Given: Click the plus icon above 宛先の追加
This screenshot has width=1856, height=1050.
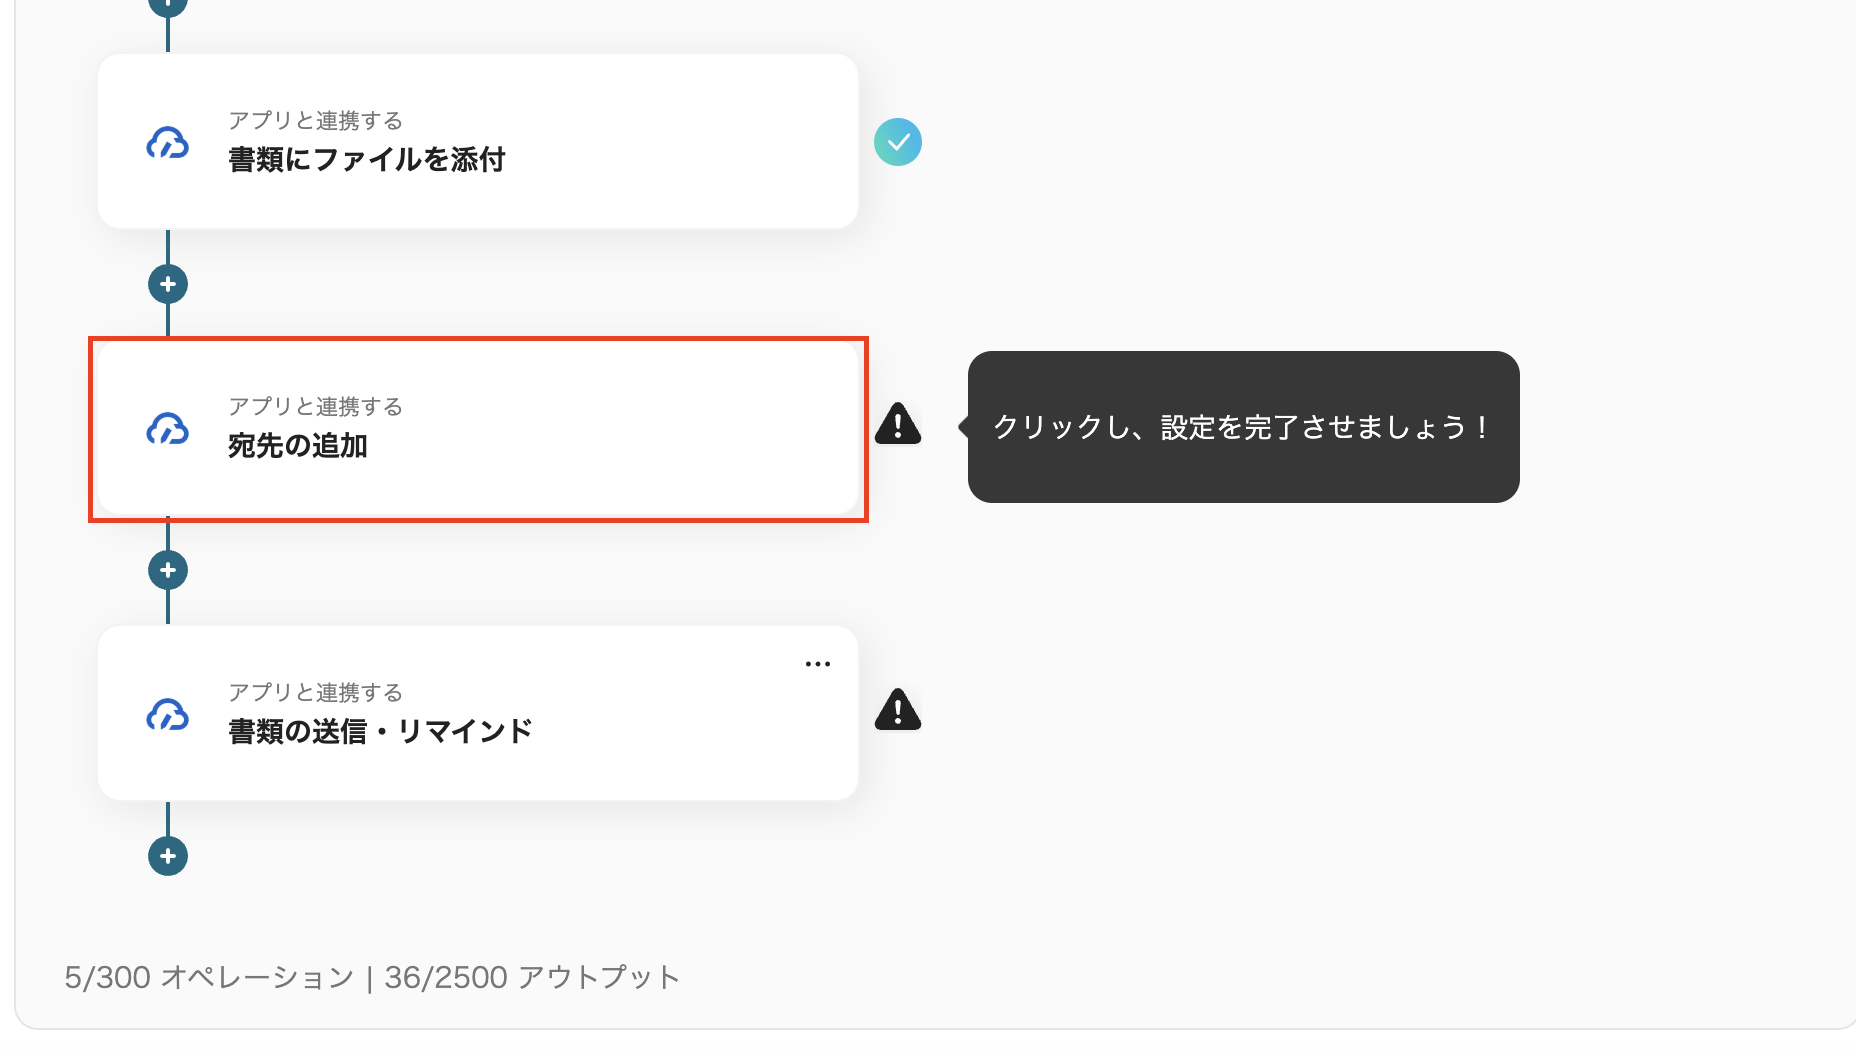Looking at the screenshot, I should (x=167, y=284).
